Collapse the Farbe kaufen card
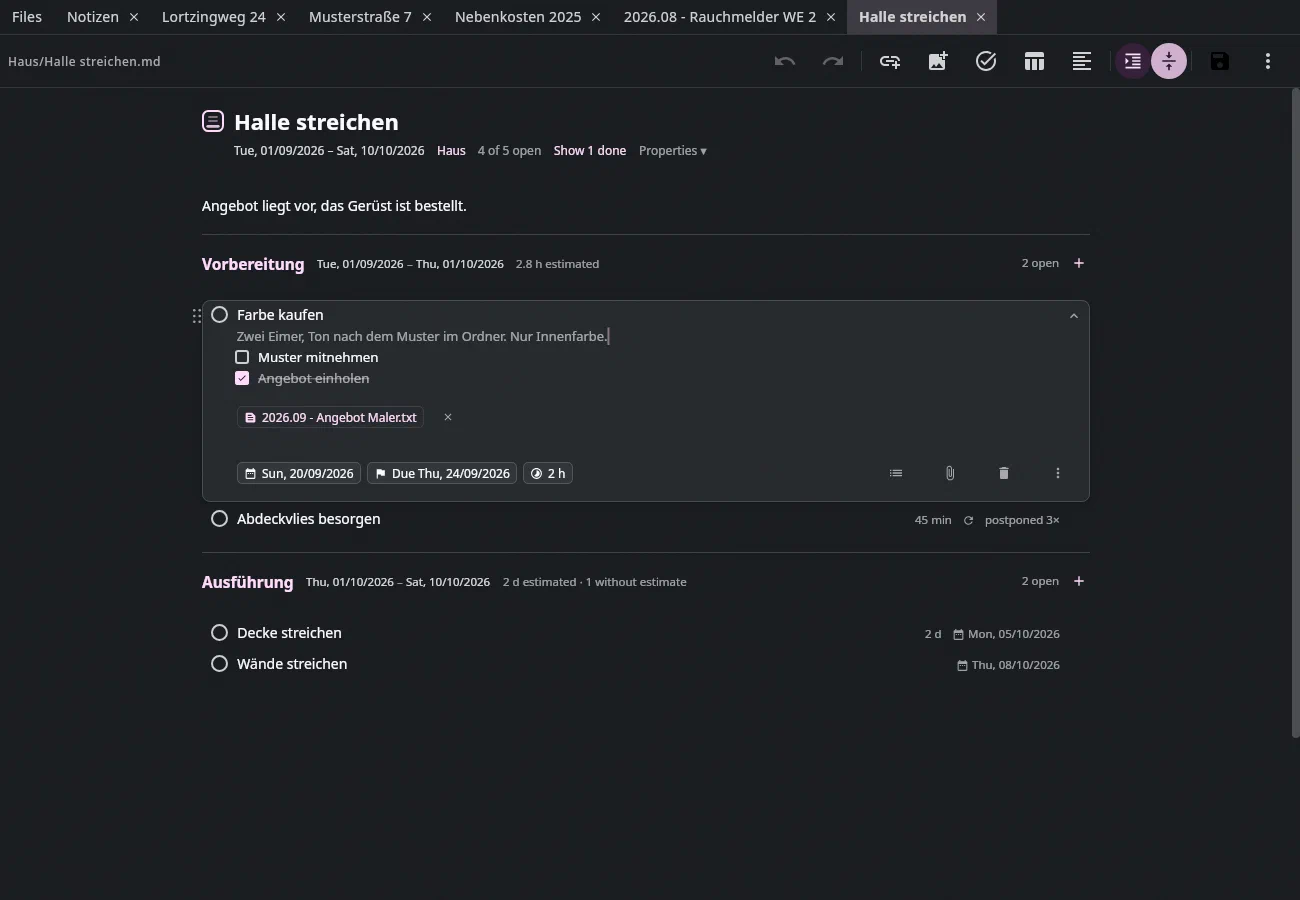 (x=1074, y=316)
